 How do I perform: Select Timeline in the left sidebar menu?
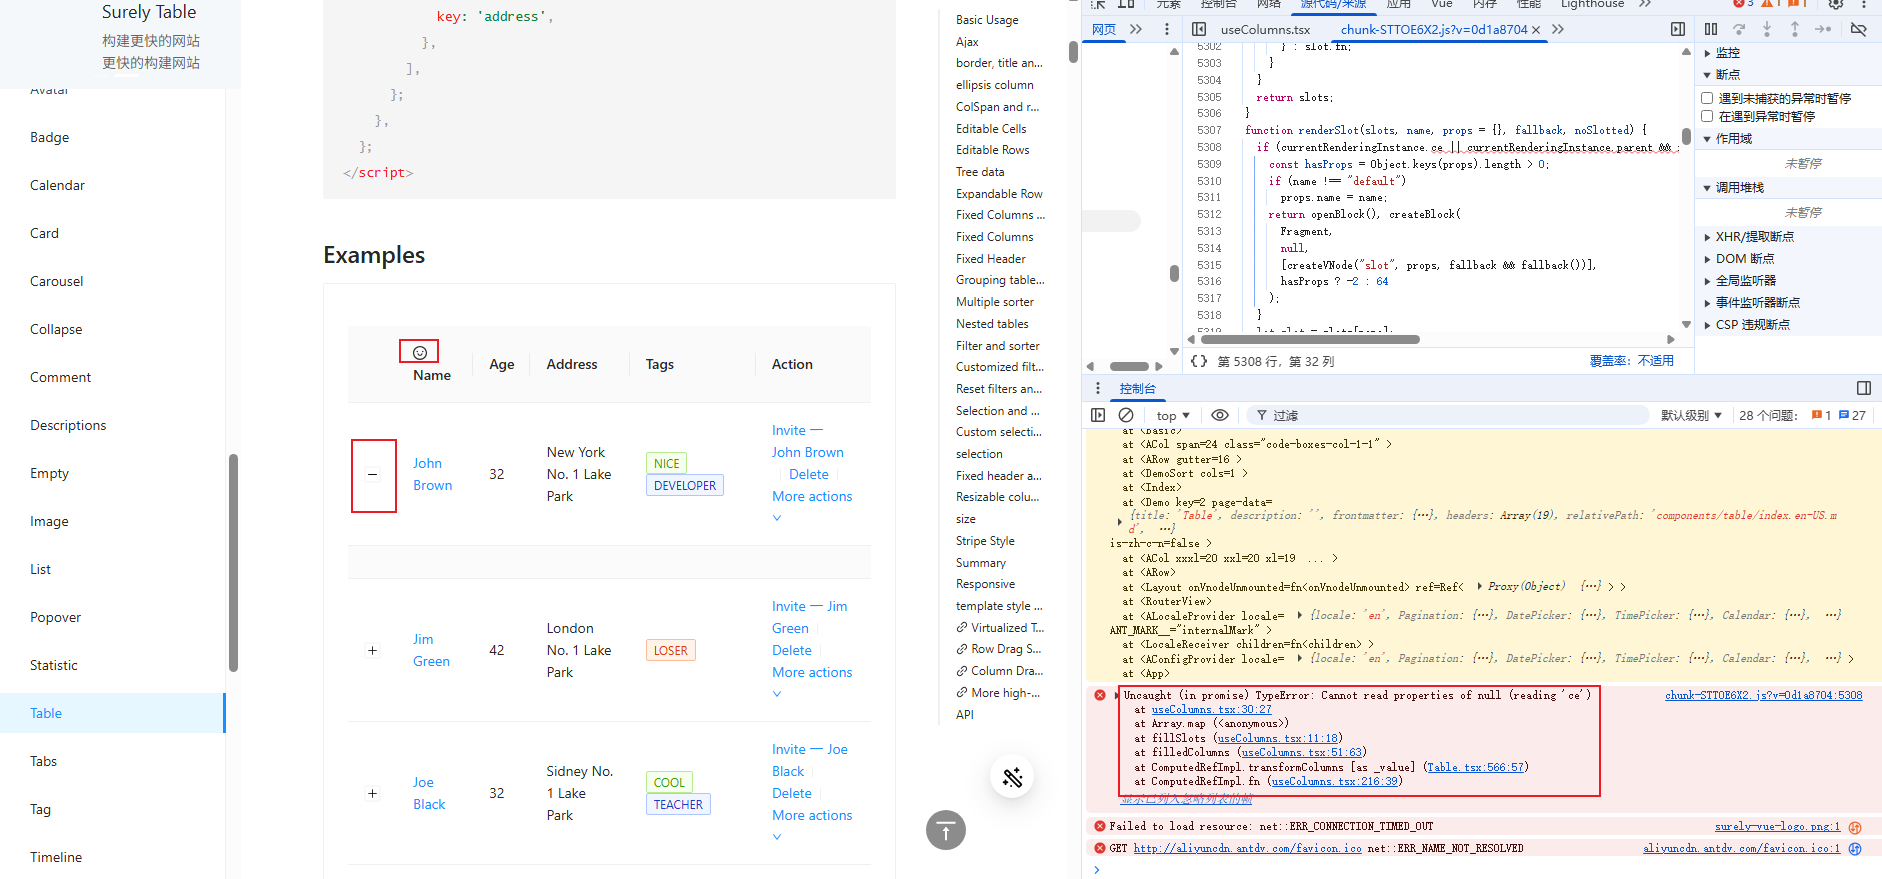[56, 857]
